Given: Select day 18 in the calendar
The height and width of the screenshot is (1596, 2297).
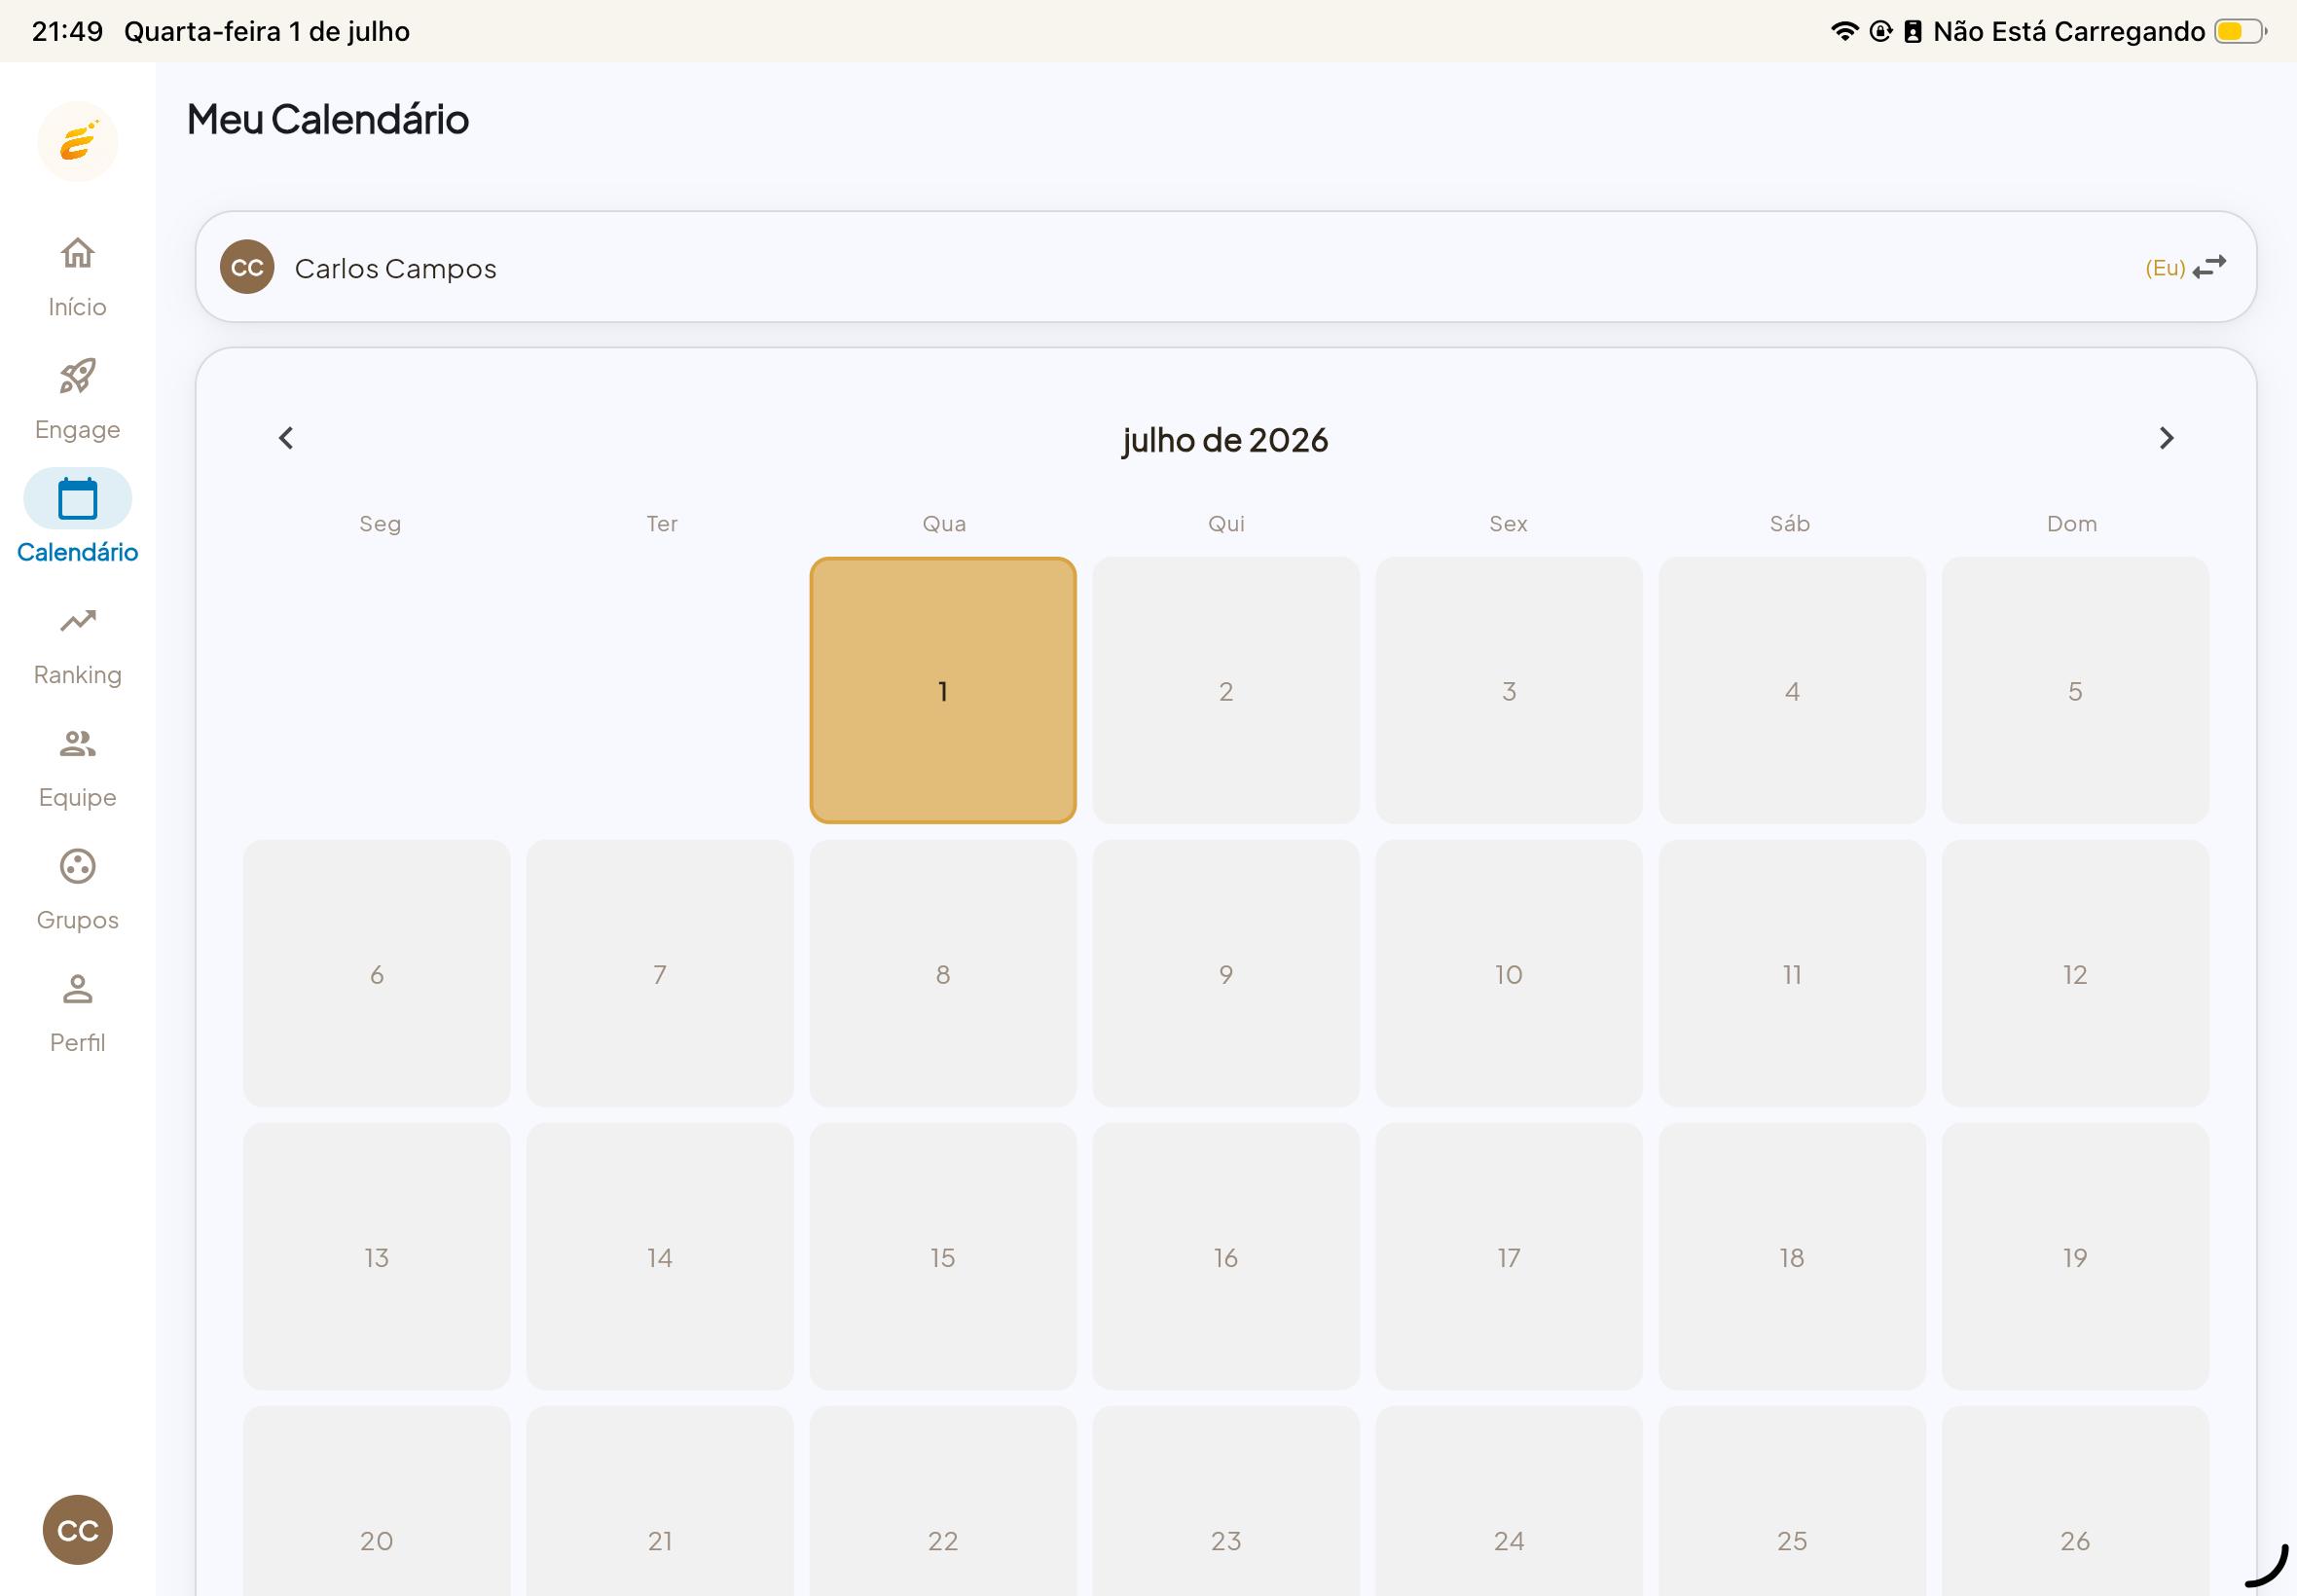Looking at the screenshot, I should tap(1792, 1257).
